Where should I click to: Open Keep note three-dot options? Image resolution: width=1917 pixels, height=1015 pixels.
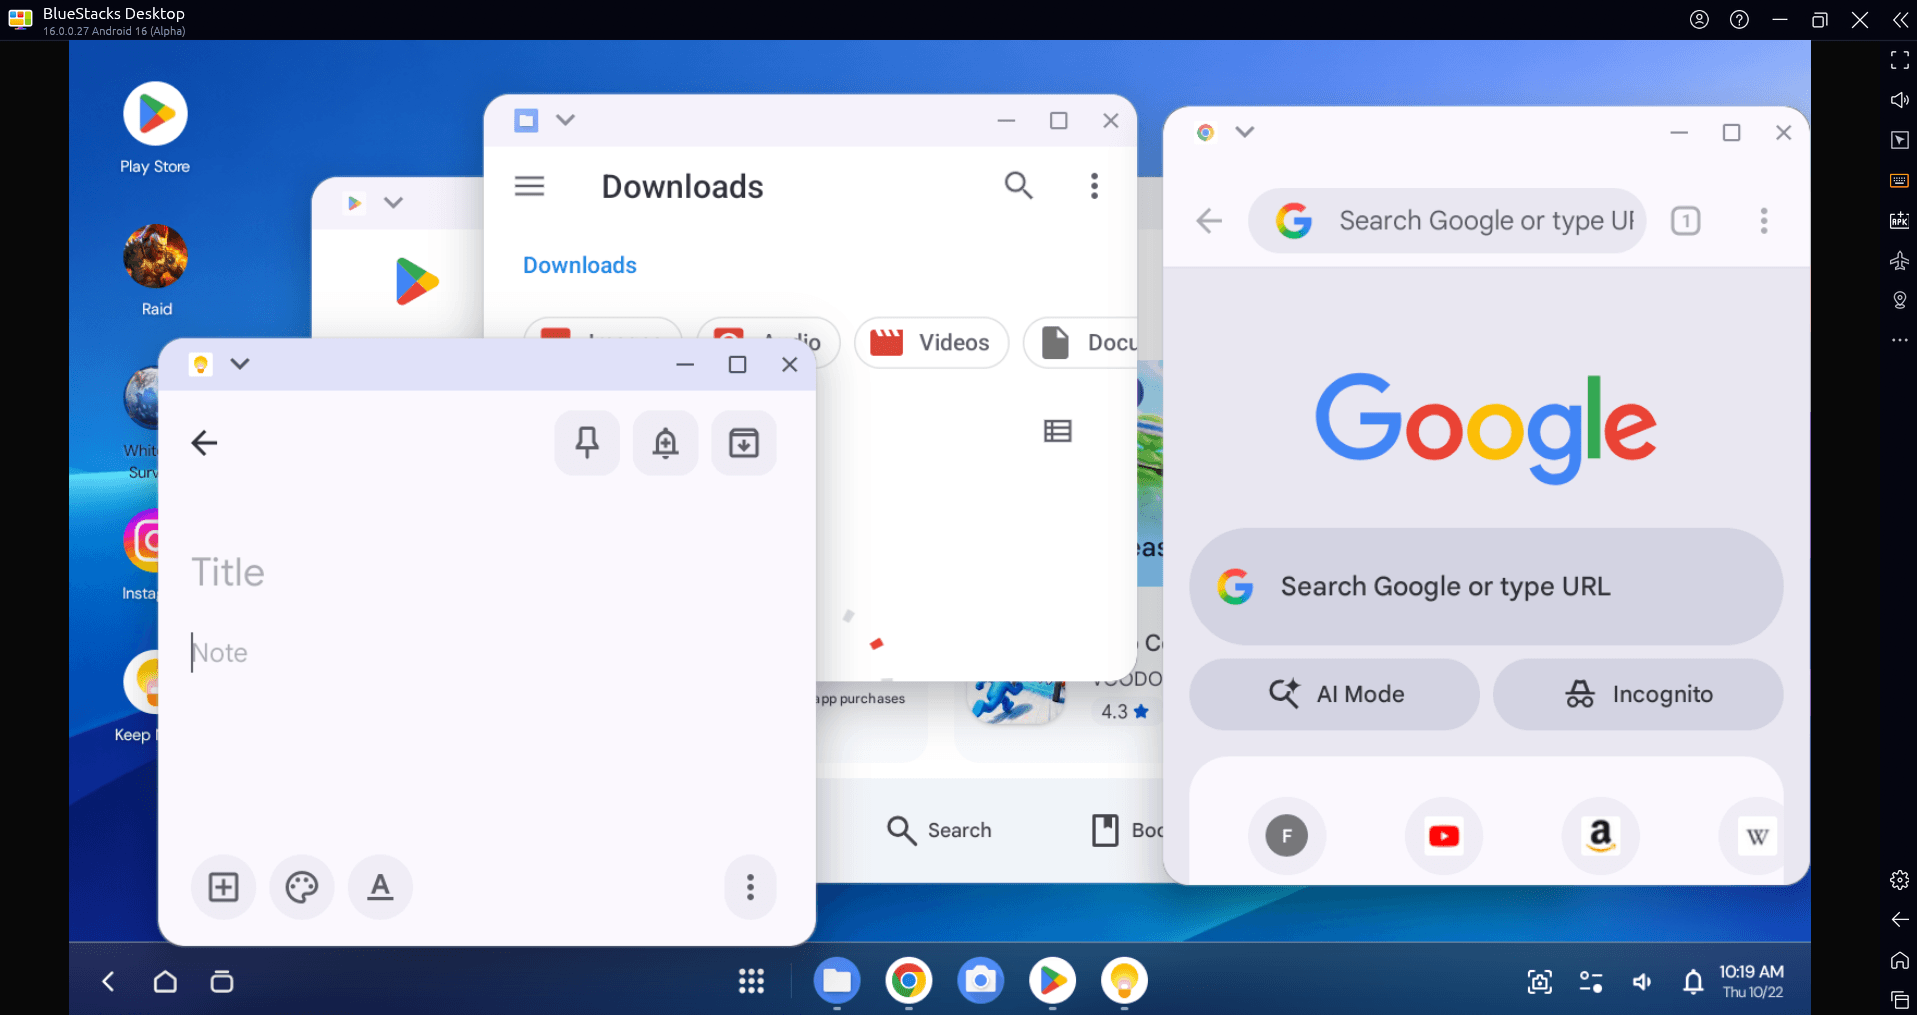click(750, 887)
